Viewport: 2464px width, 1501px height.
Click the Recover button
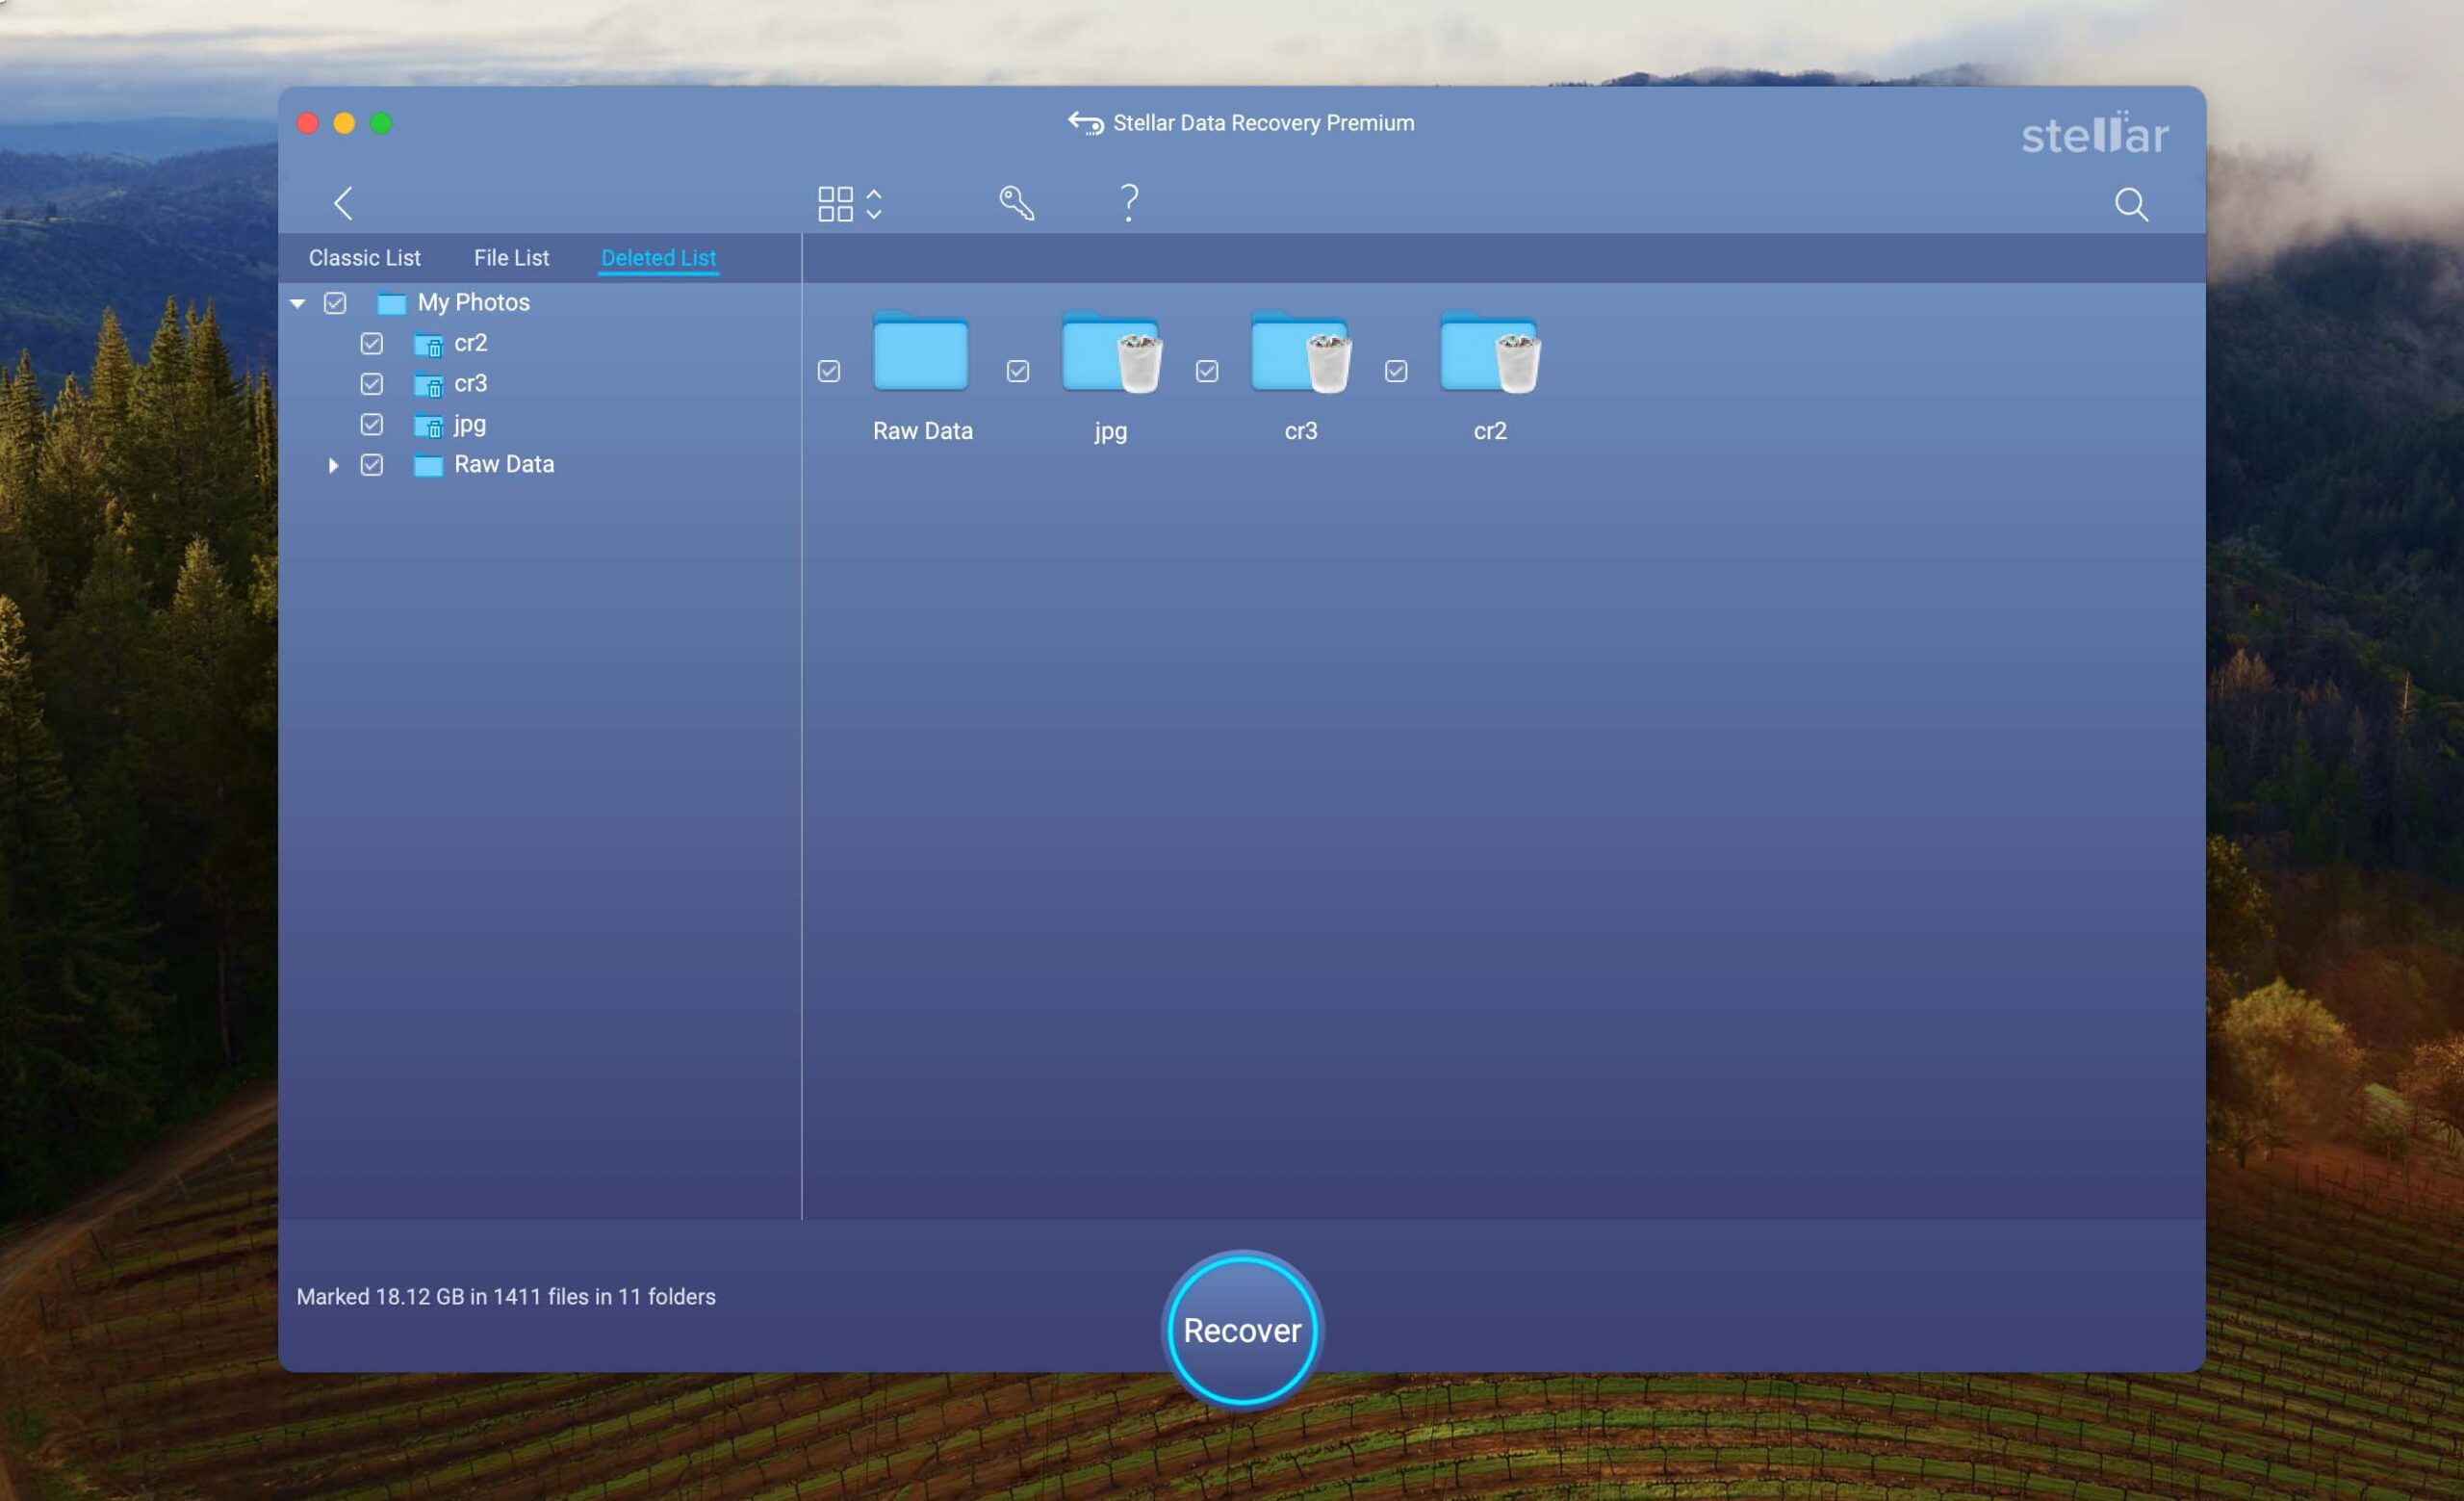1242,1330
